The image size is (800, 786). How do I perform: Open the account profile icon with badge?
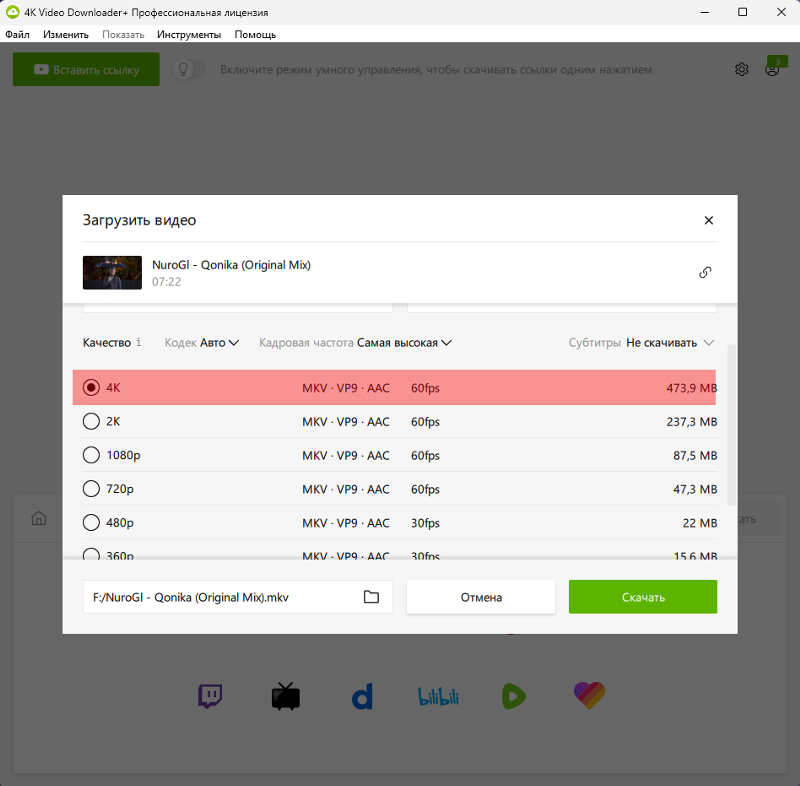(772, 68)
